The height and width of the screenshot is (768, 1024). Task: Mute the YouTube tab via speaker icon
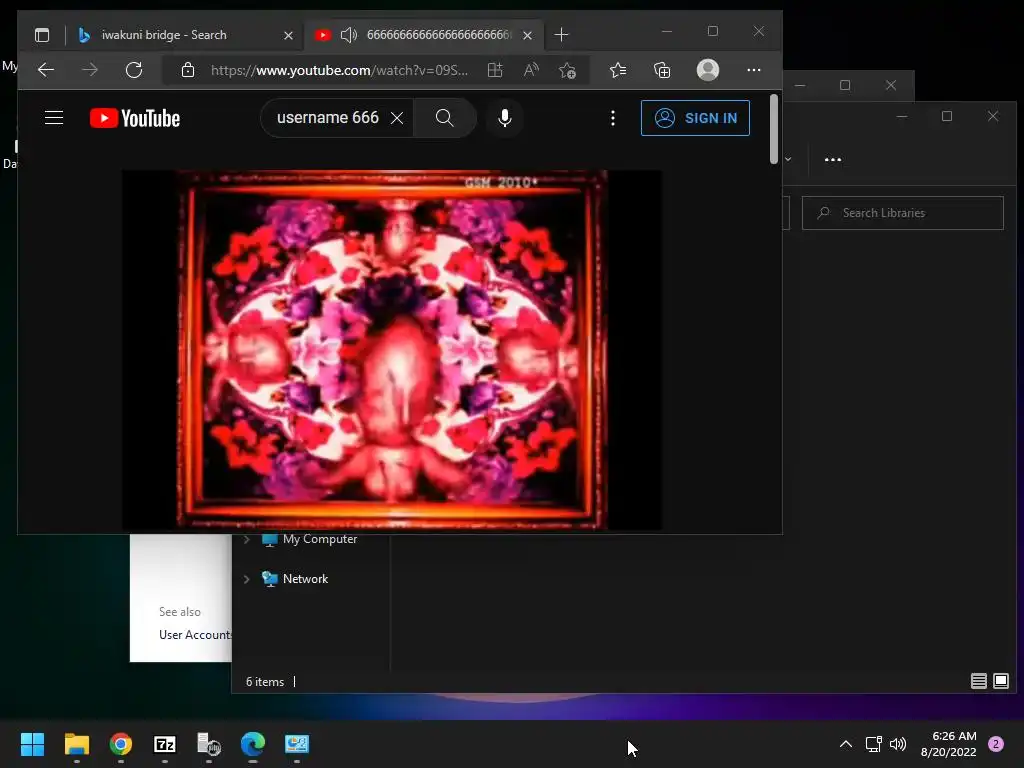tap(349, 35)
